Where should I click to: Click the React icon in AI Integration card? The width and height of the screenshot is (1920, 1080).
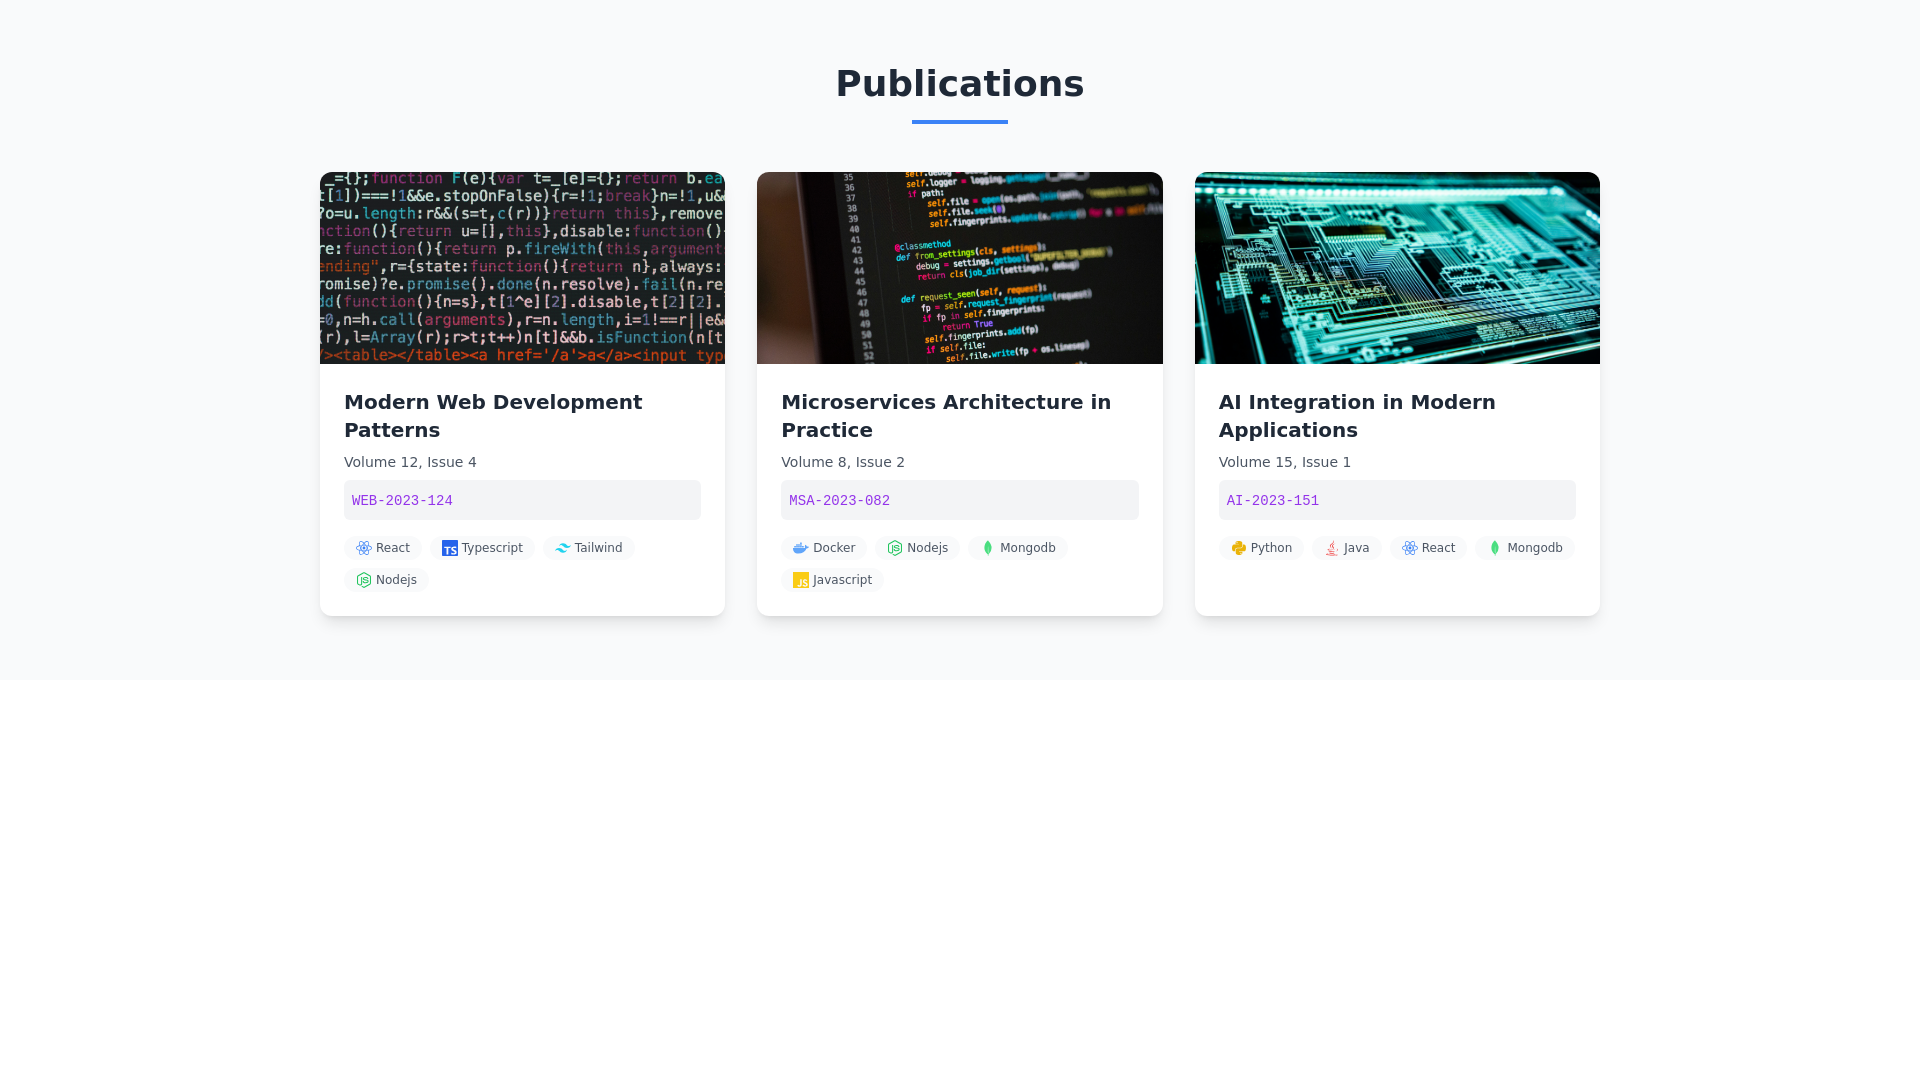click(1410, 548)
